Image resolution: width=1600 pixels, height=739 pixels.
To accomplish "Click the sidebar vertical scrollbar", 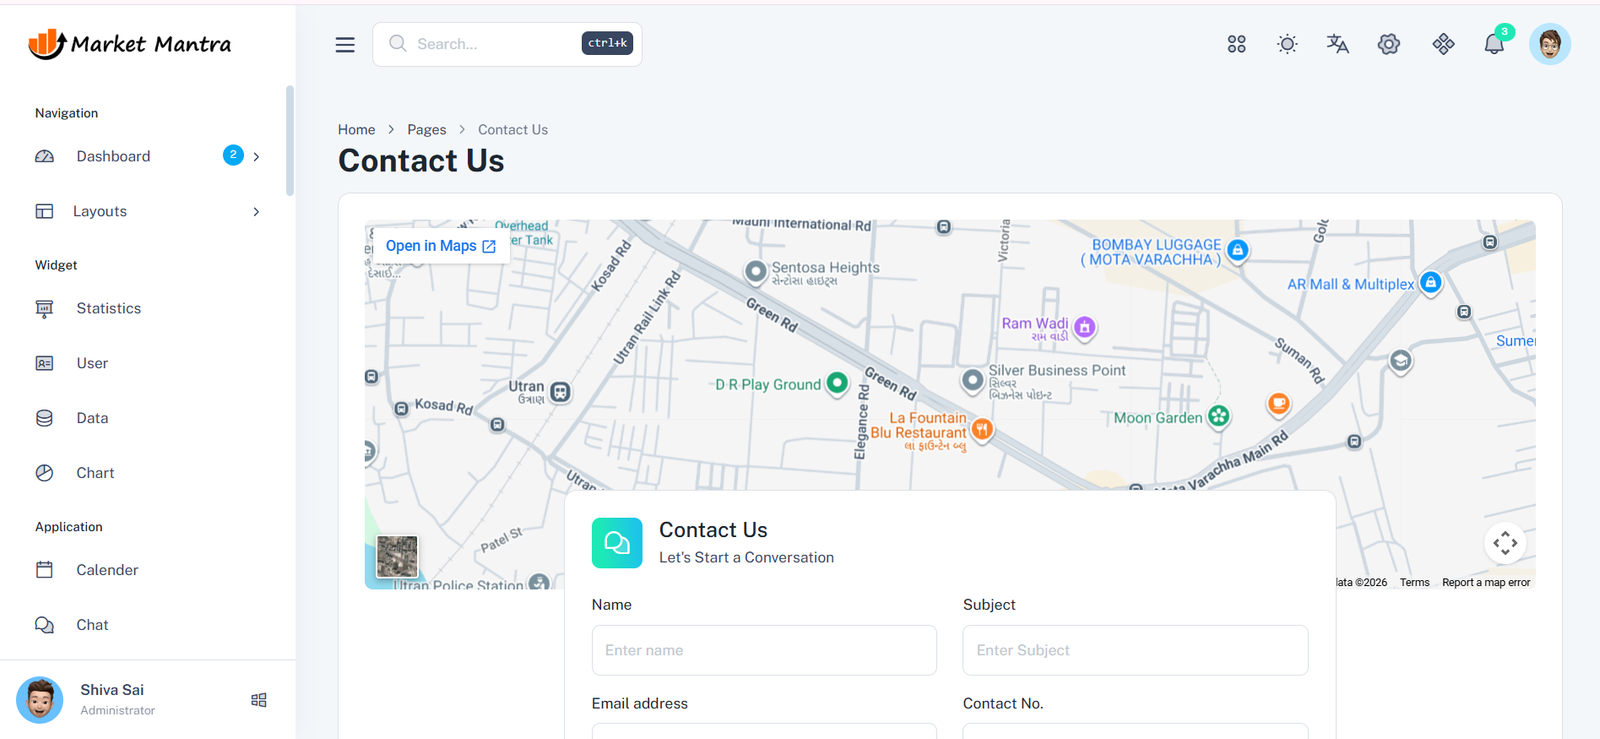I will 290,140.
